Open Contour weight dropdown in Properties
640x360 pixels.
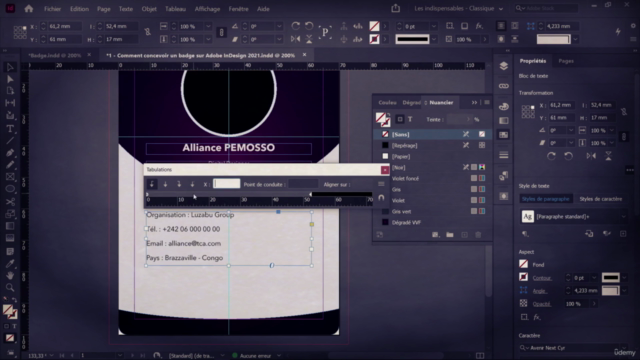pos(594,278)
